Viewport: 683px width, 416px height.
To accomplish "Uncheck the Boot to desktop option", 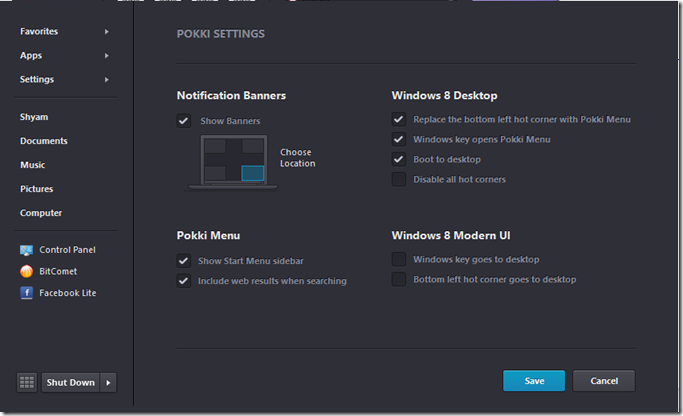I will (x=399, y=159).
